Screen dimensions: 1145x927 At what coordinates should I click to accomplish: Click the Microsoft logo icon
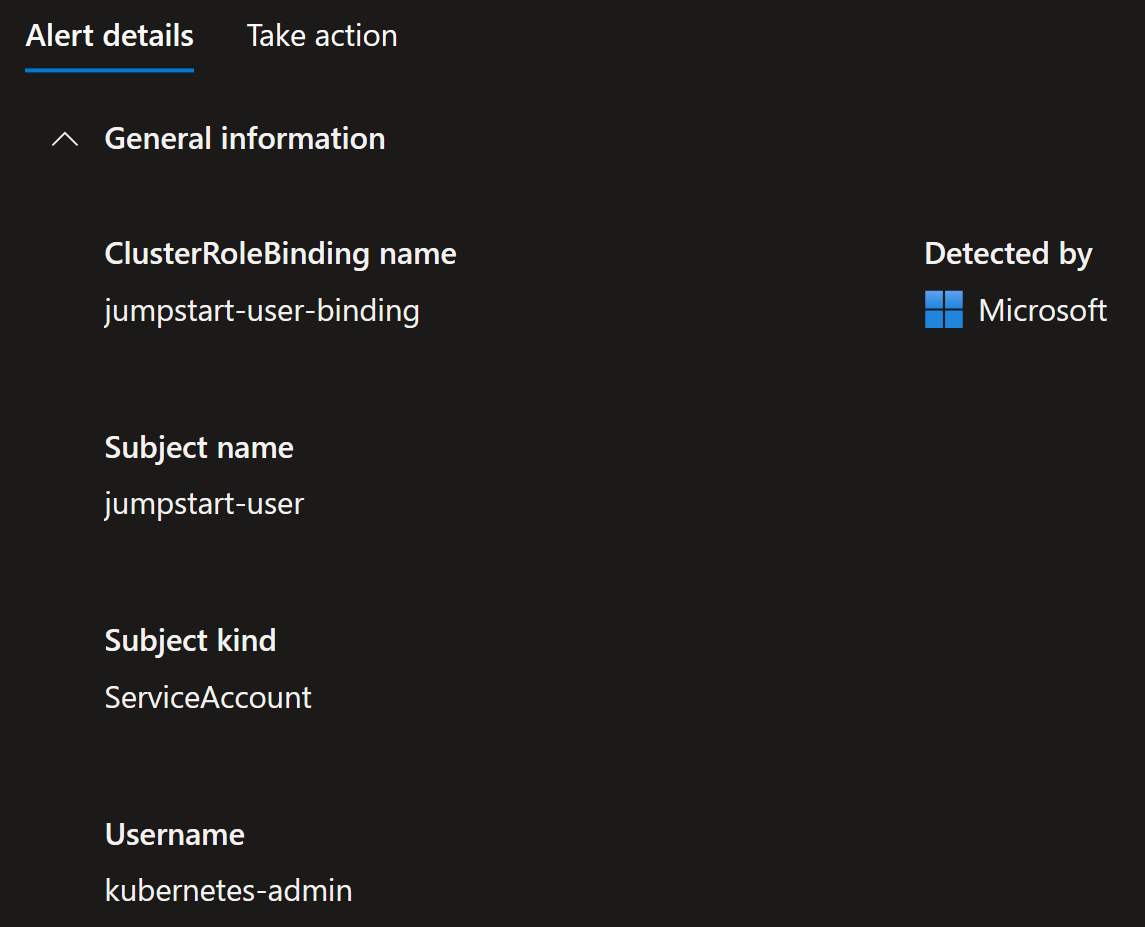[x=943, y=309]
